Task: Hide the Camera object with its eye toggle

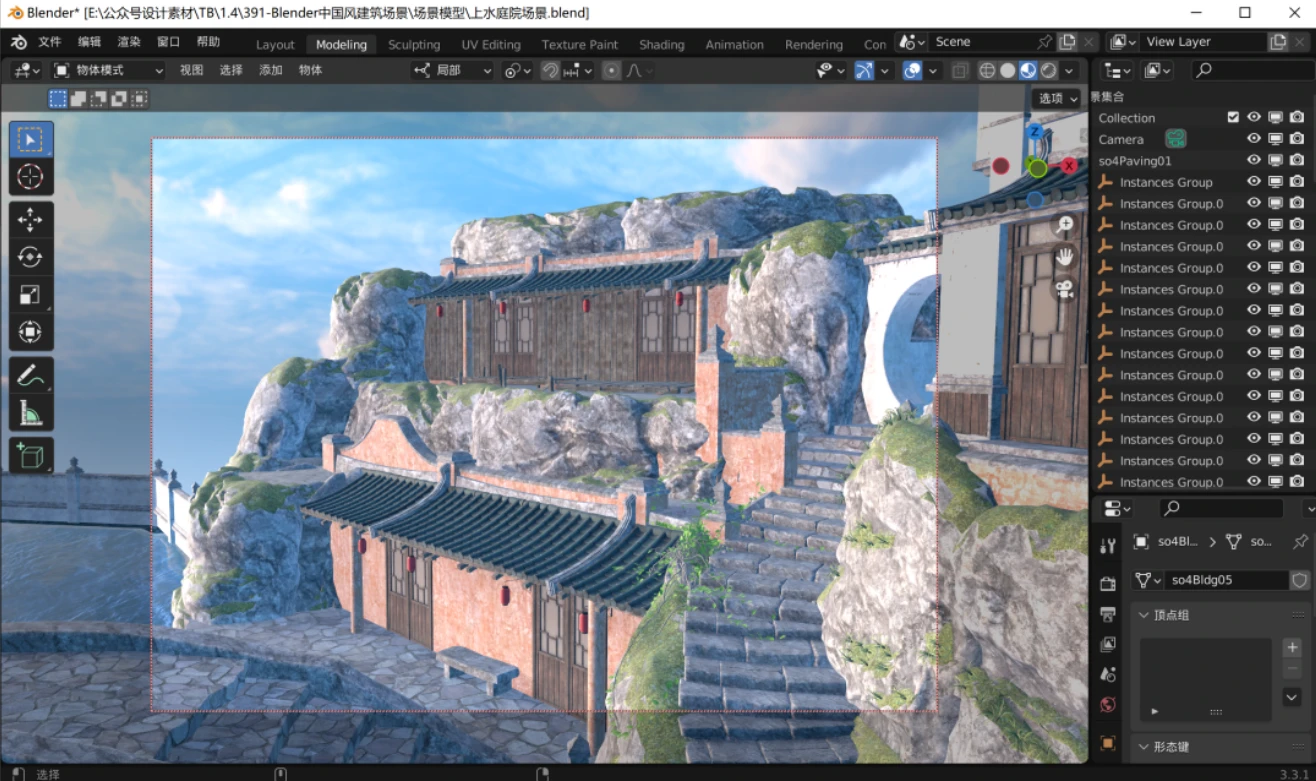Action: click(1253, 139)
